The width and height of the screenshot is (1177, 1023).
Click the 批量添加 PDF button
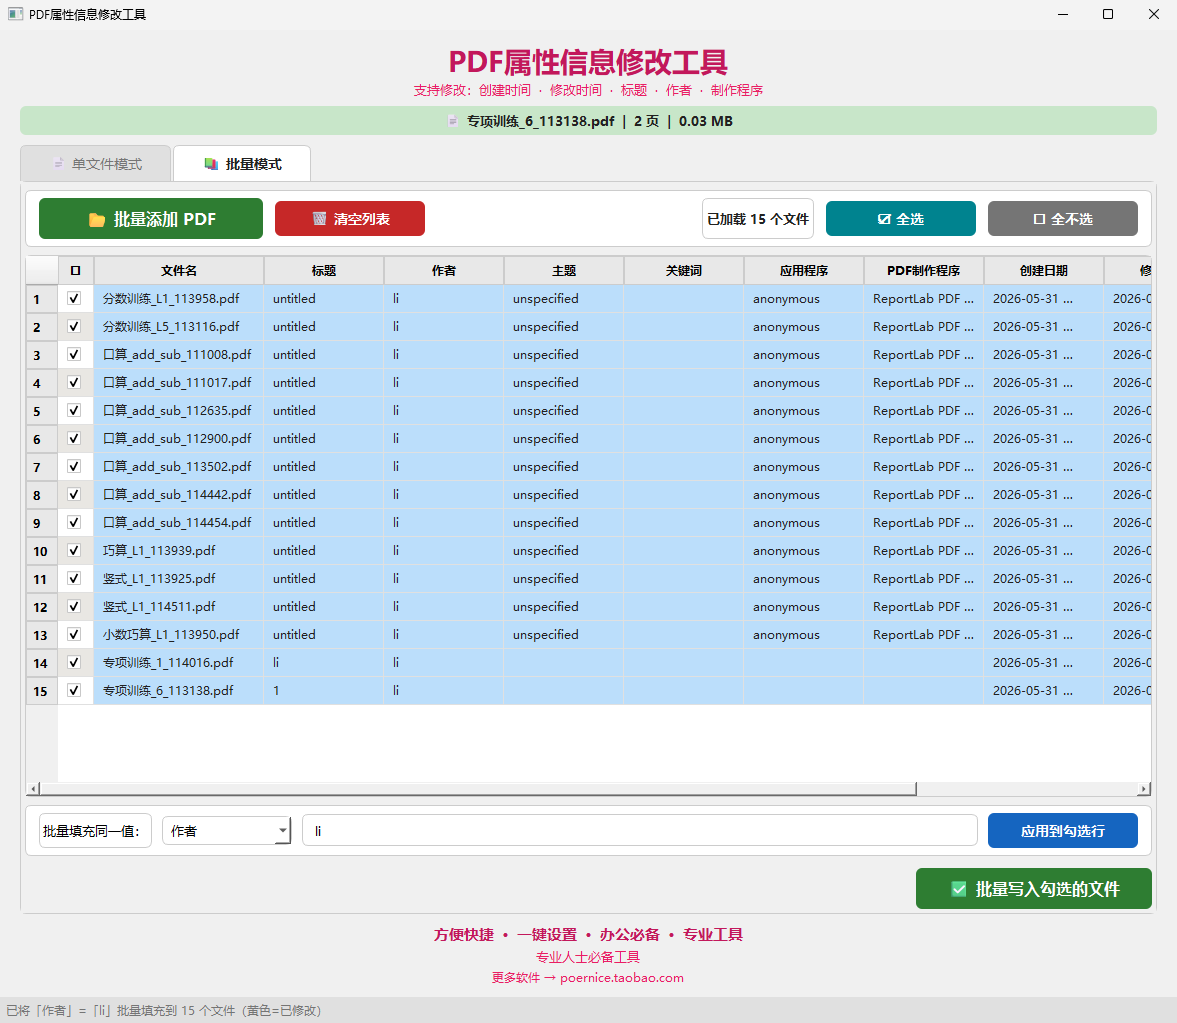tap(151, 218)
